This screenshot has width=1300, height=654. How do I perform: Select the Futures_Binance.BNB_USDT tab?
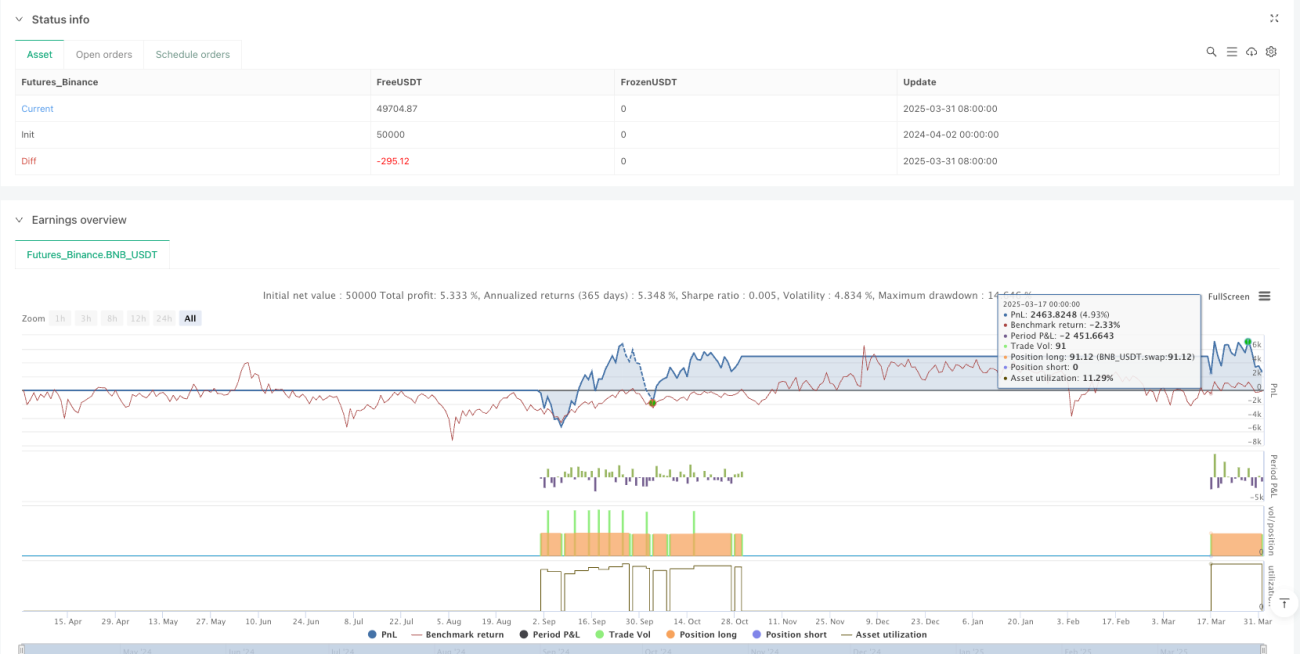(x=92, y=255)
